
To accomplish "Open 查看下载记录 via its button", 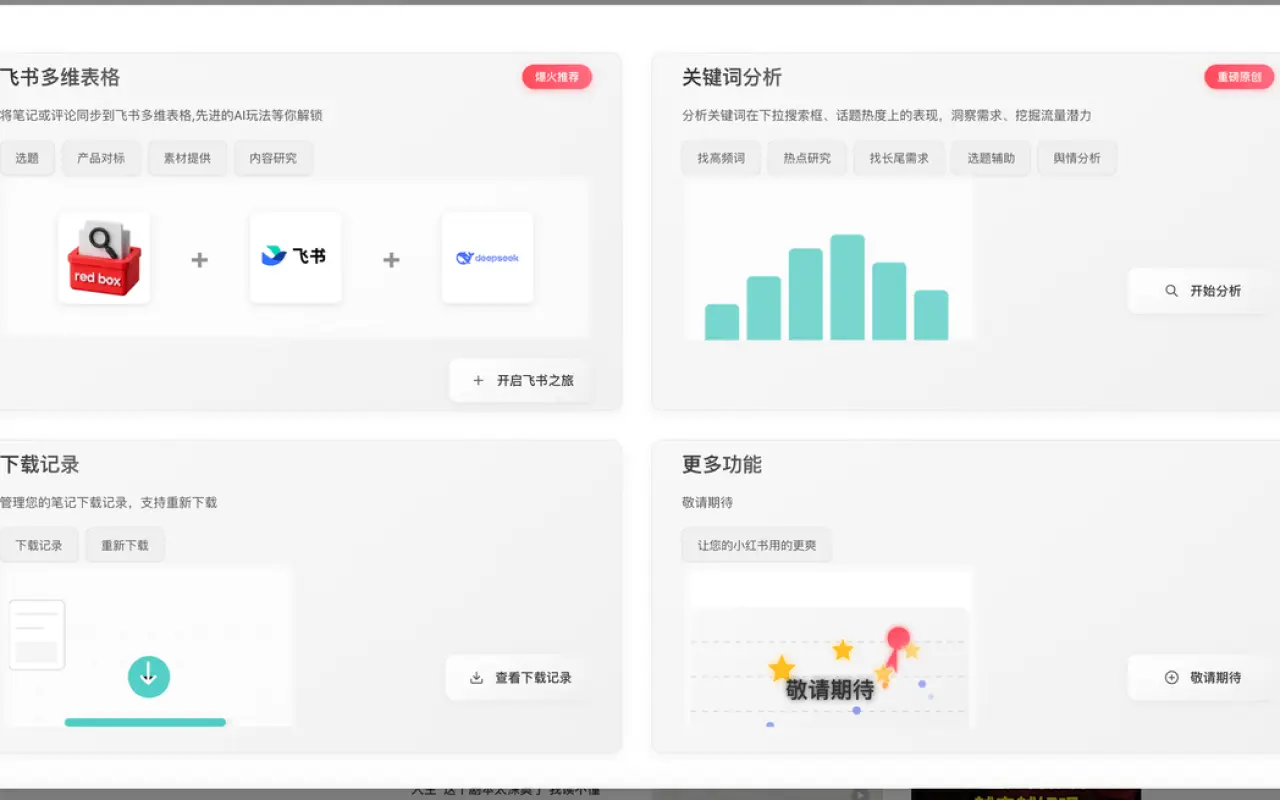I will [522, 677].
